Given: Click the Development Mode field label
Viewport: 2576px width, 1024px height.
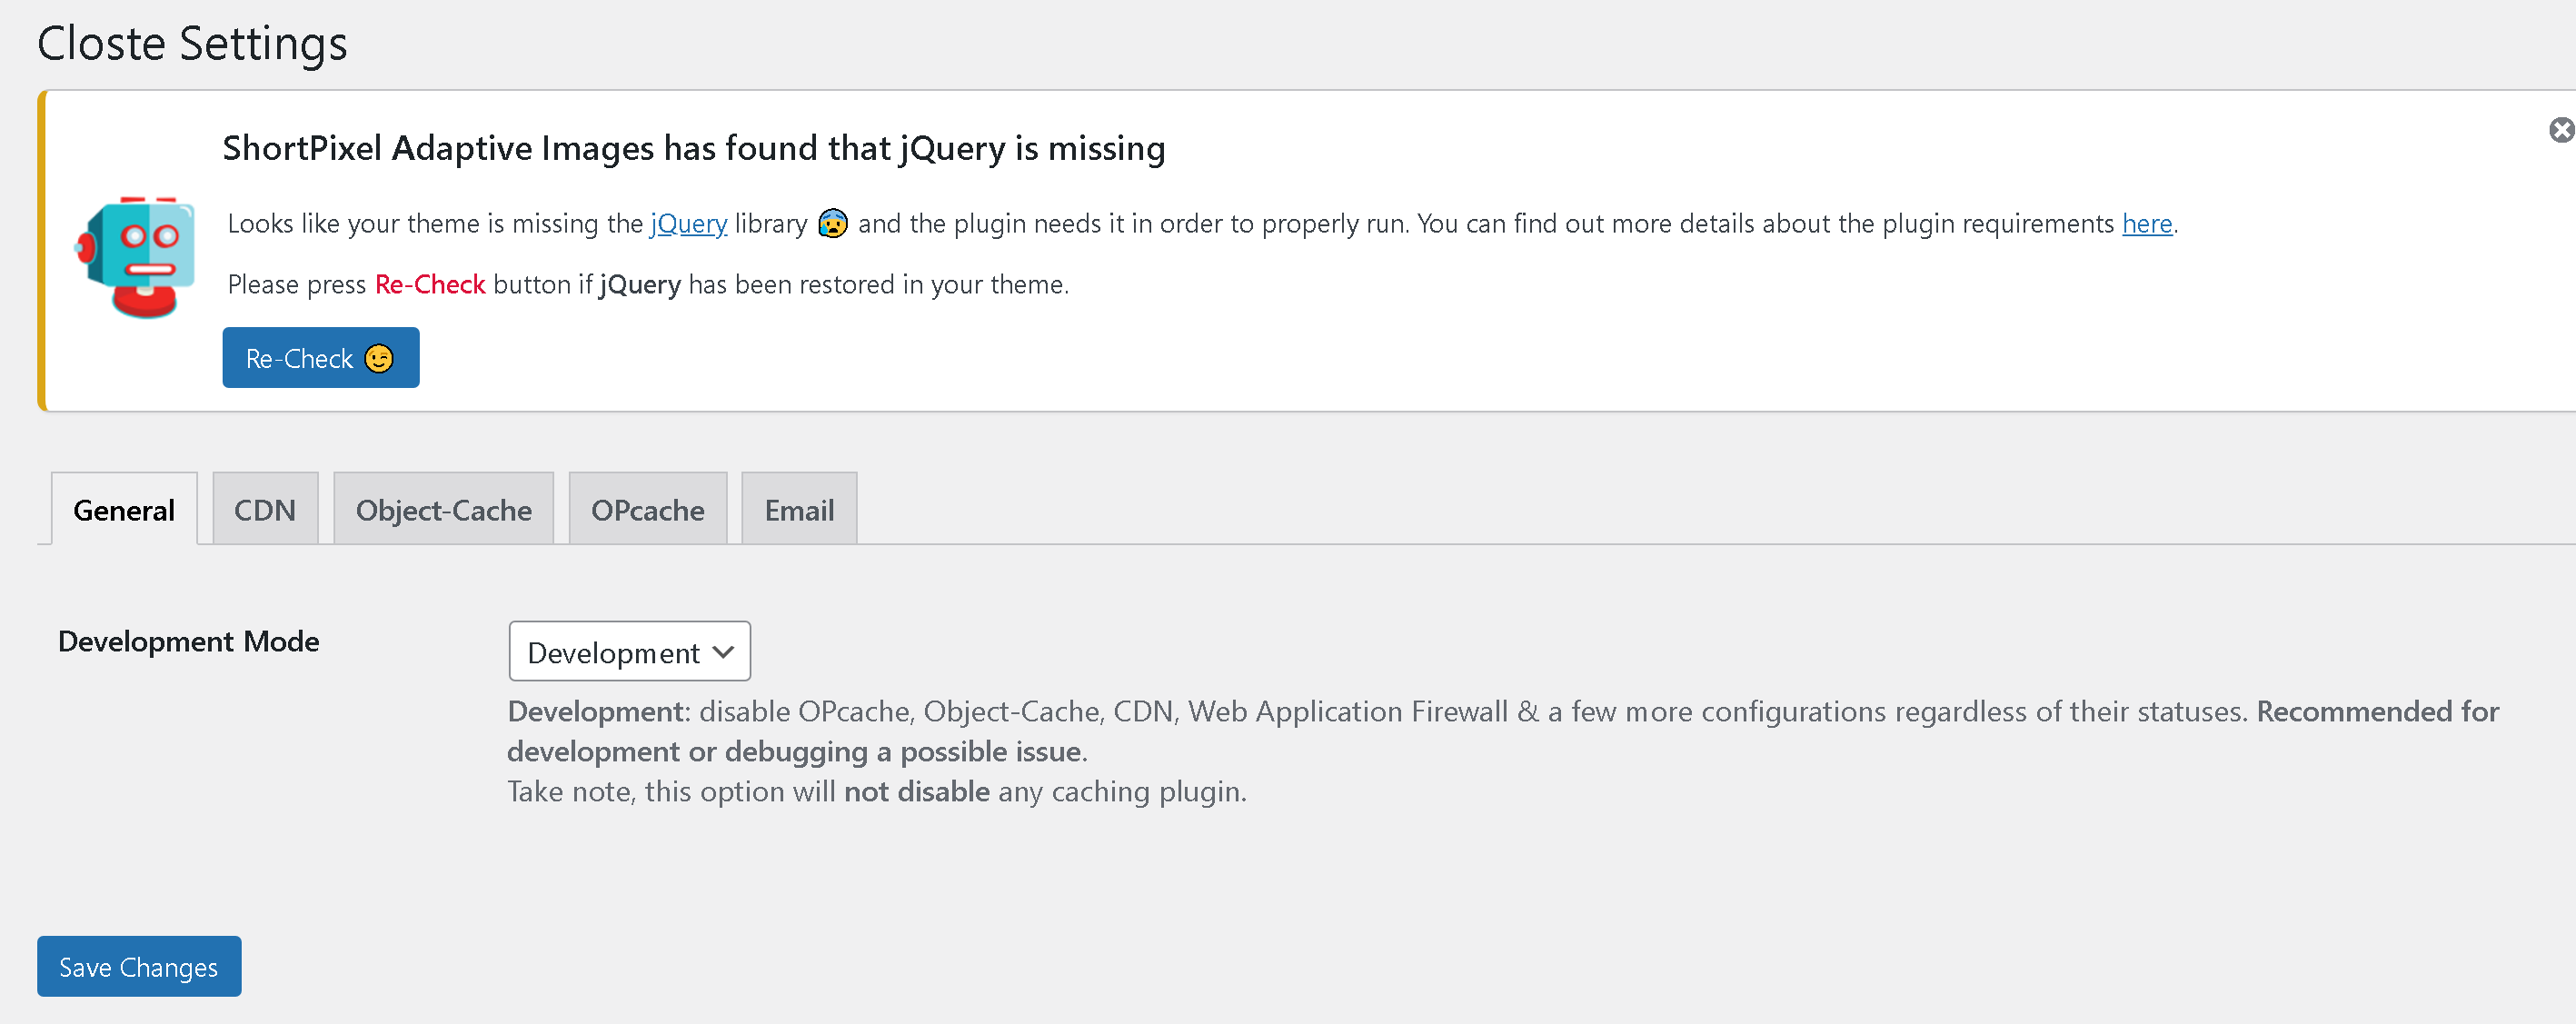Looking at the screenshot, I should point(189,641).
